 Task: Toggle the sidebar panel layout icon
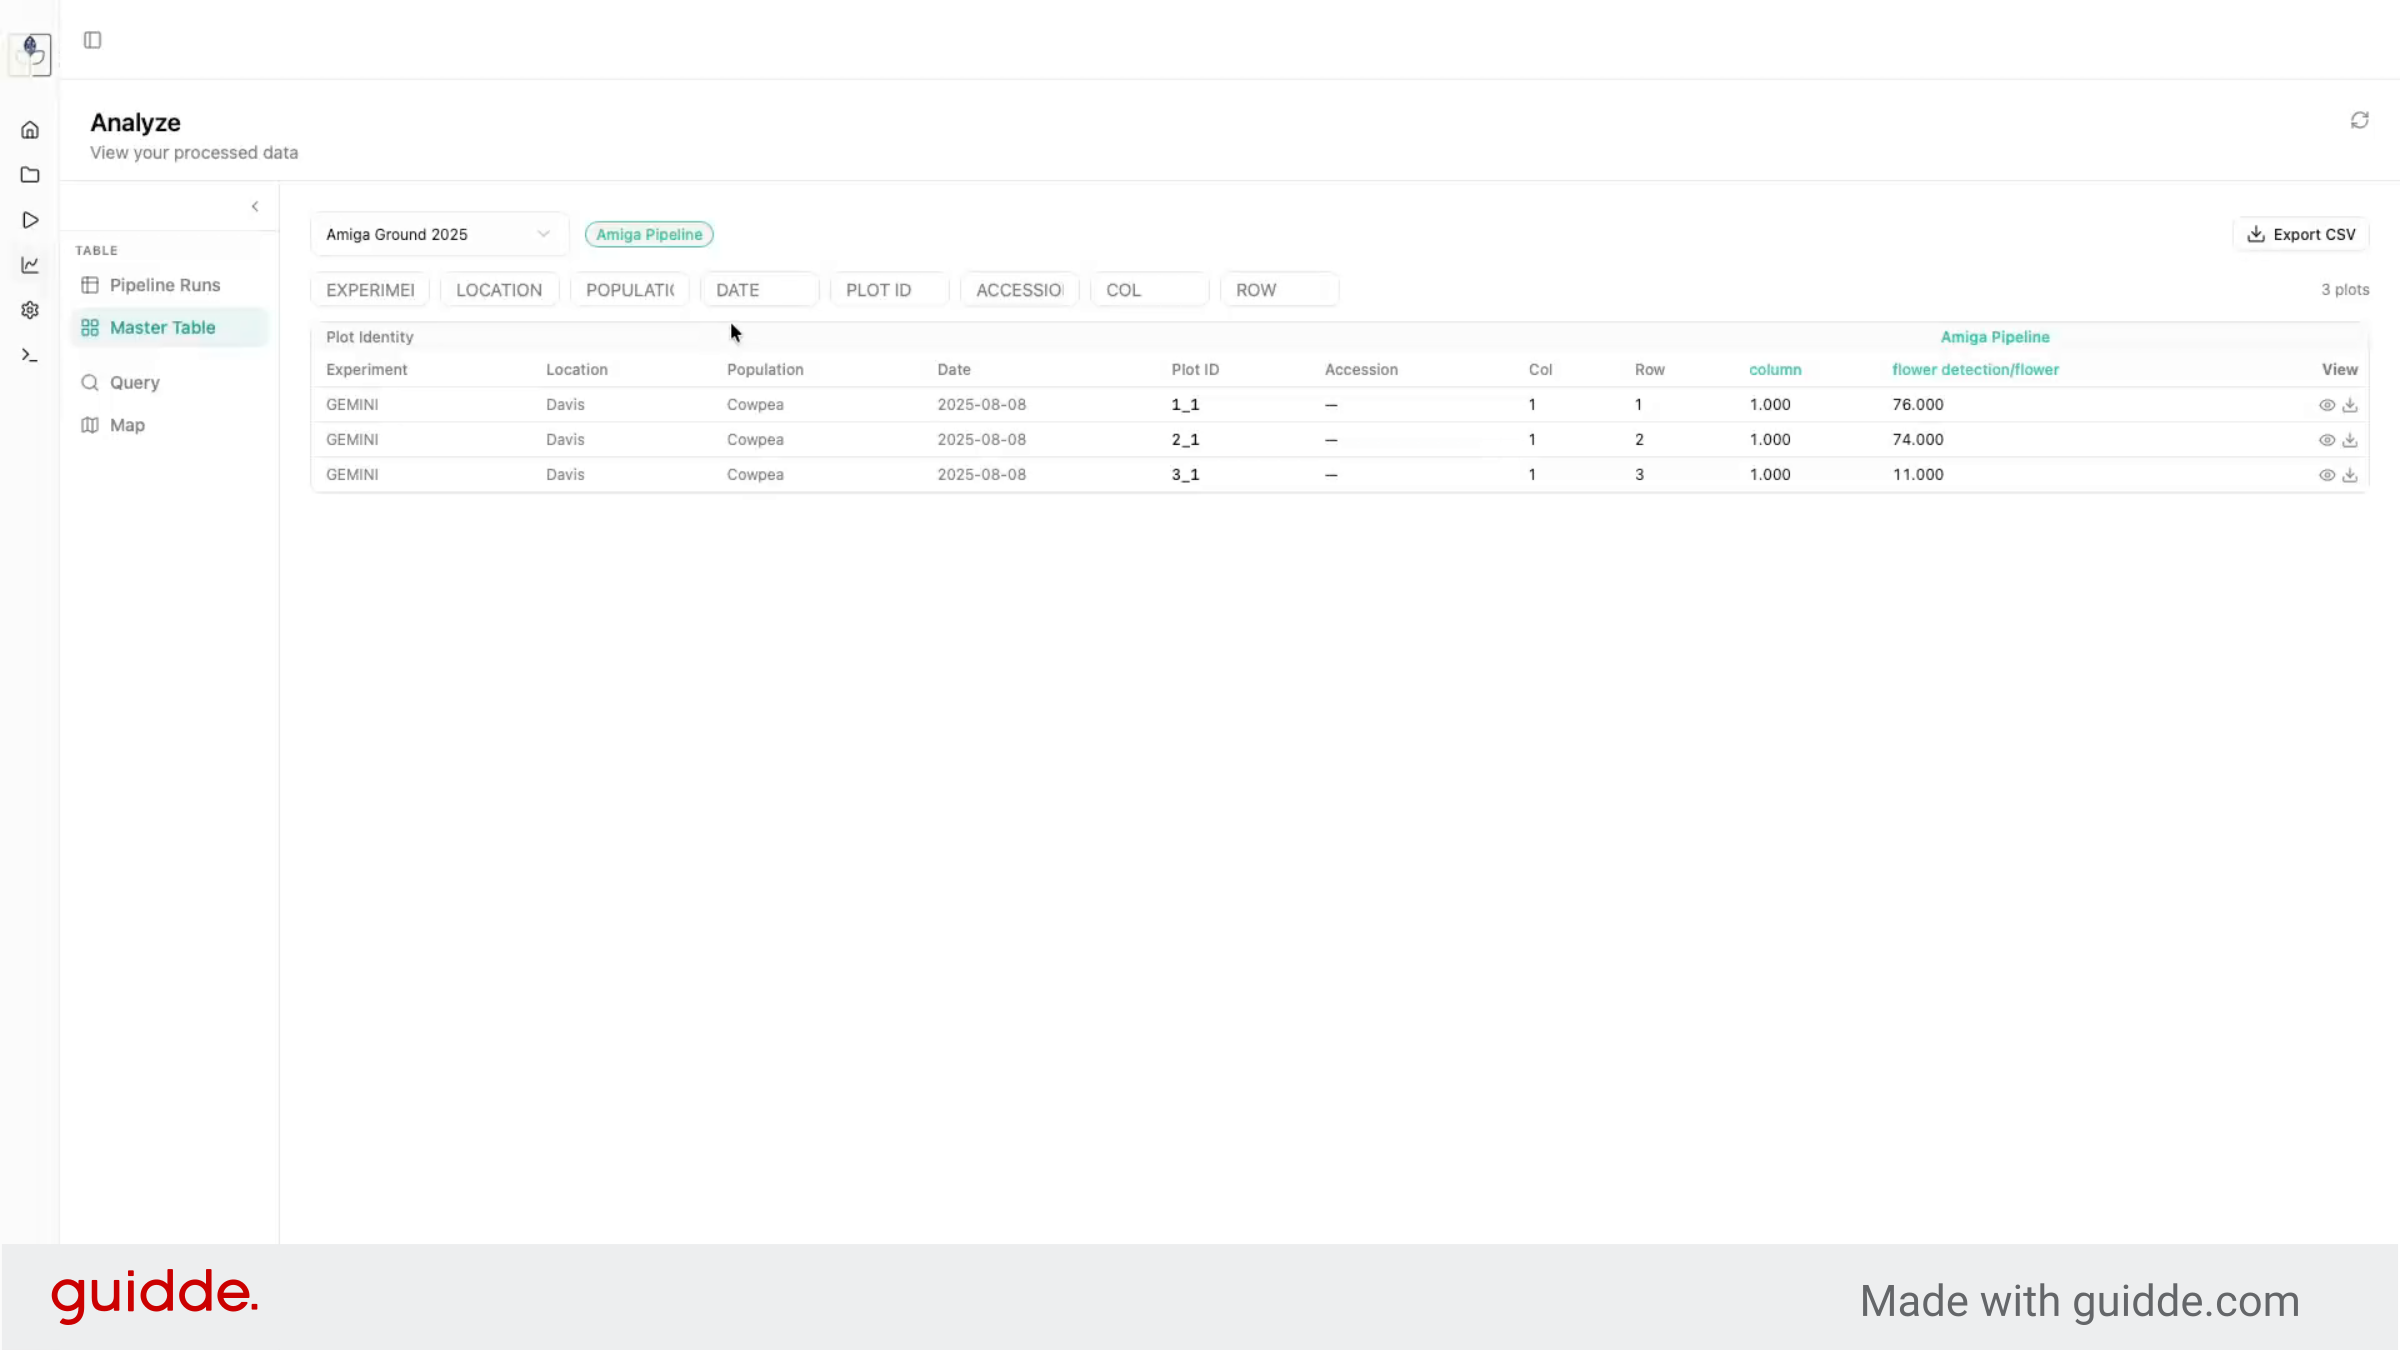(x=92, y=40)
